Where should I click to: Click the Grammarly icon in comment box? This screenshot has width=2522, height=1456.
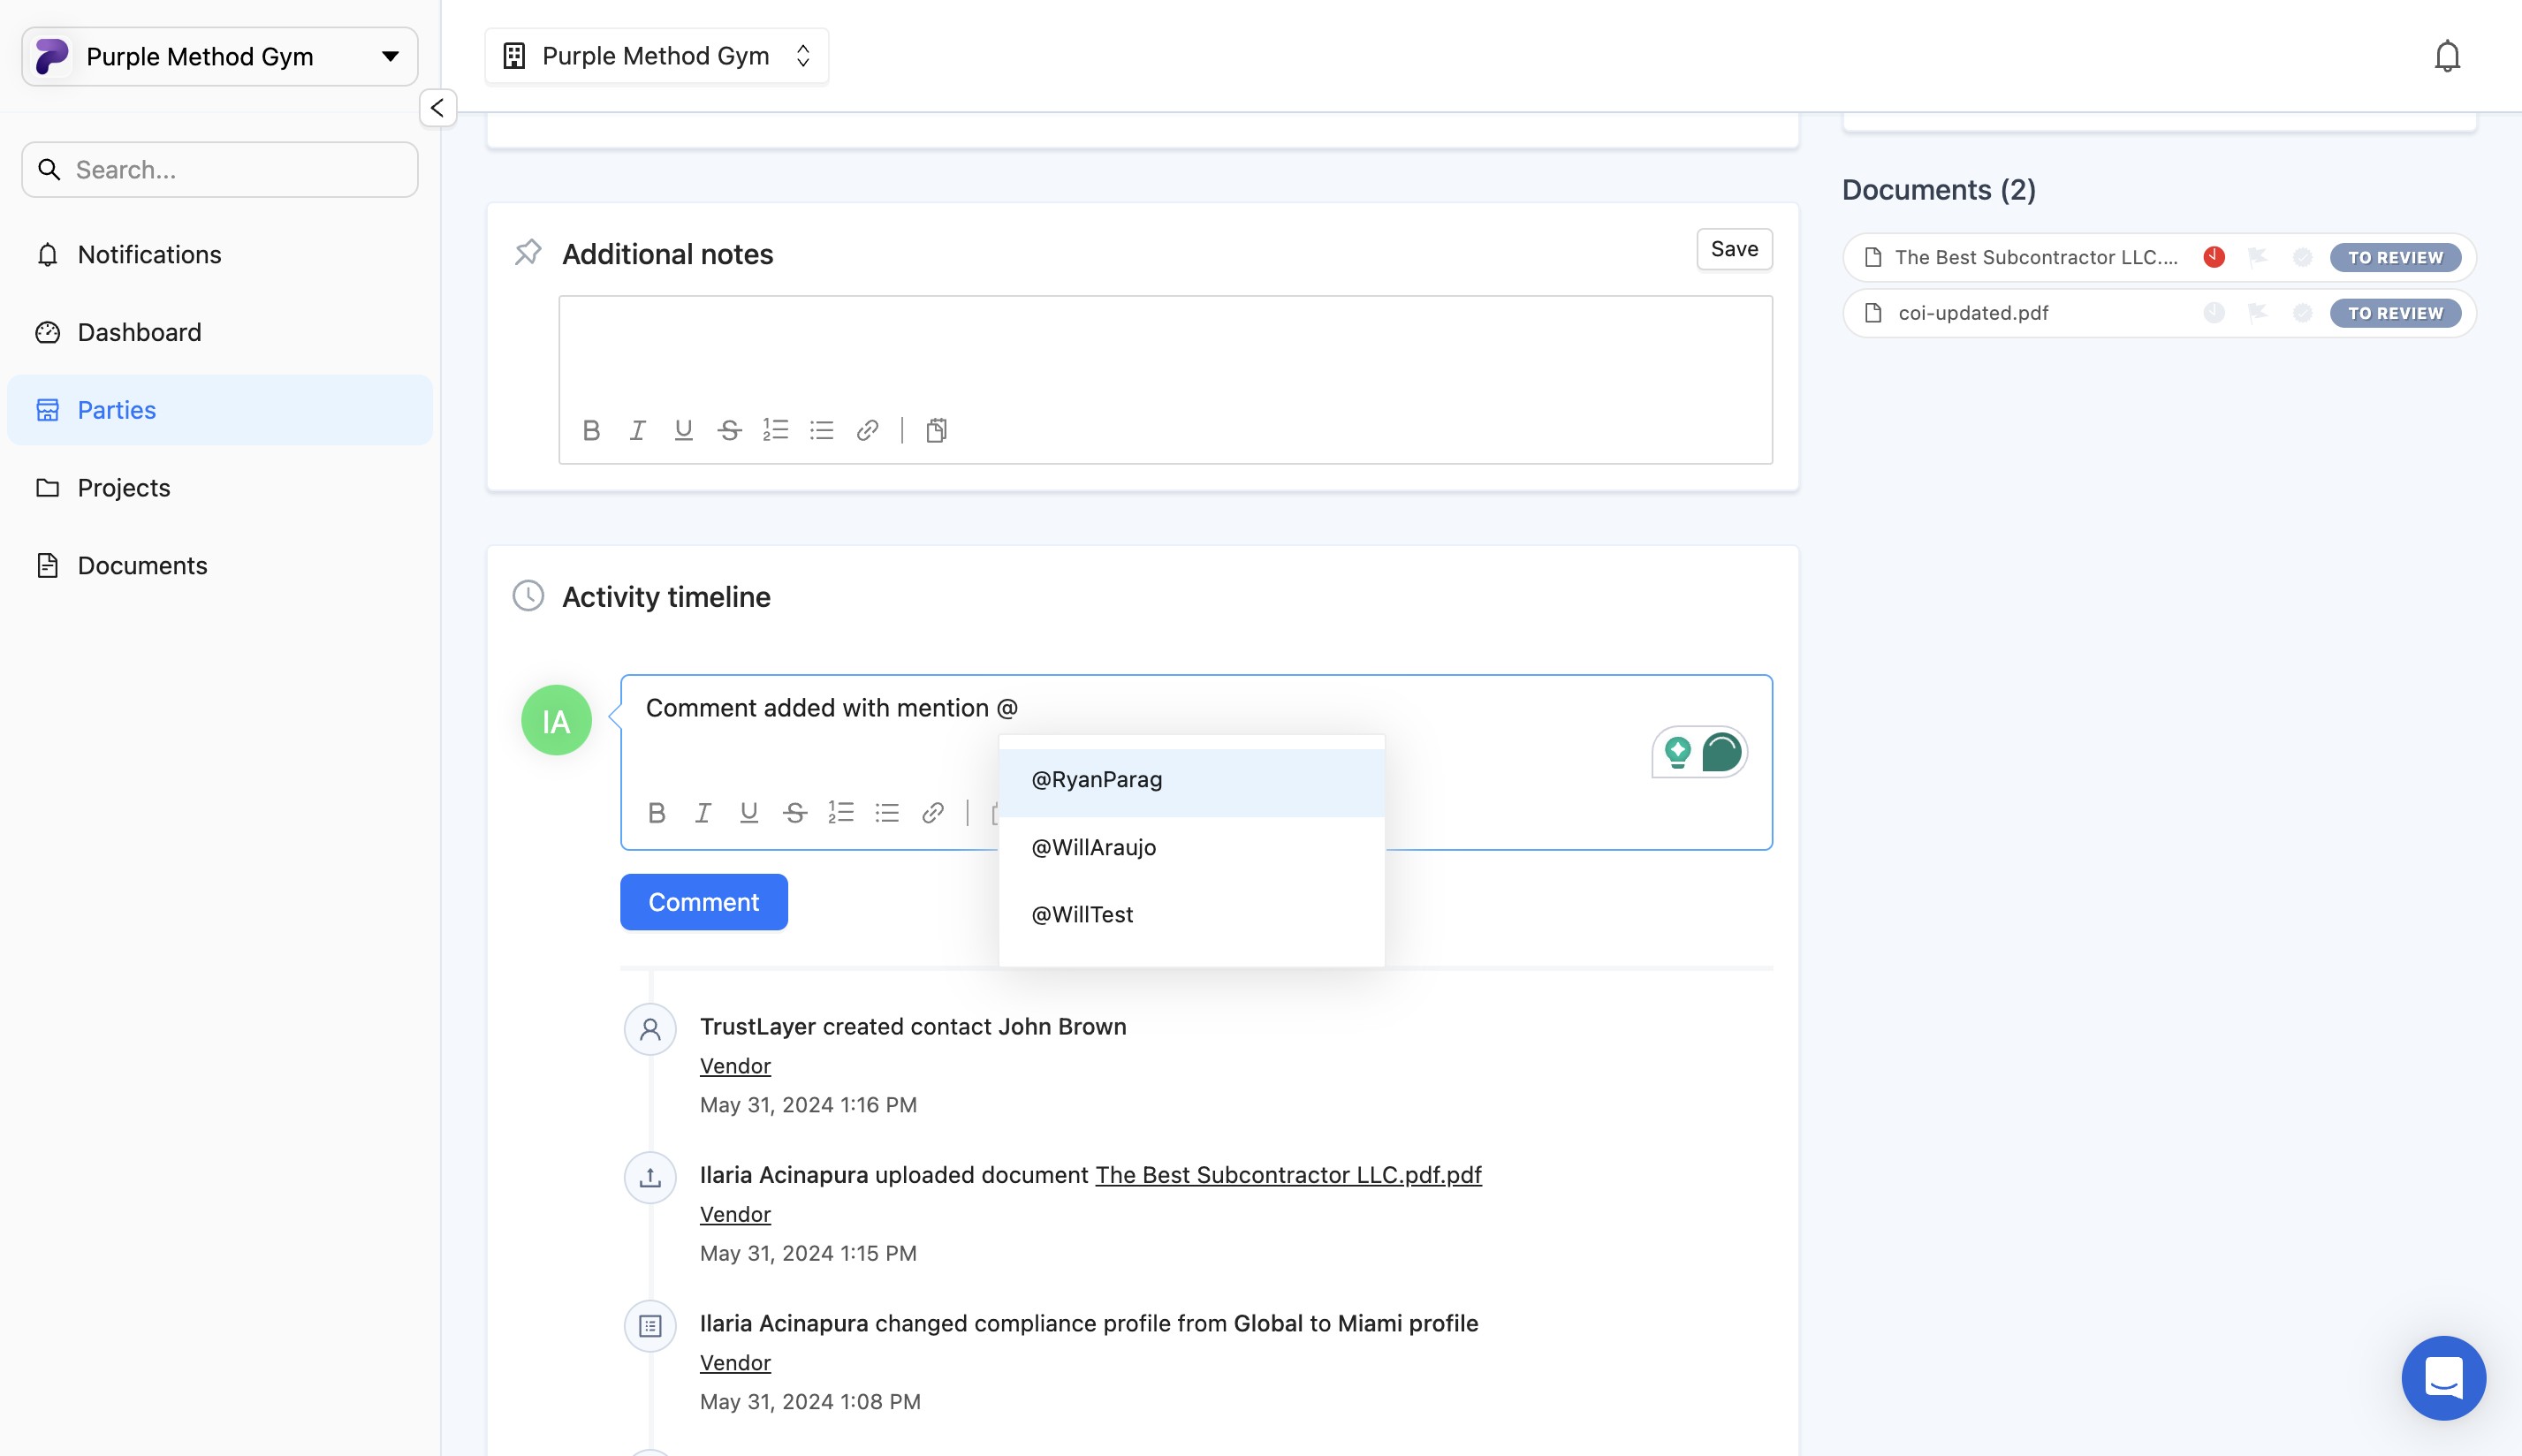(x=1721, y=752)
